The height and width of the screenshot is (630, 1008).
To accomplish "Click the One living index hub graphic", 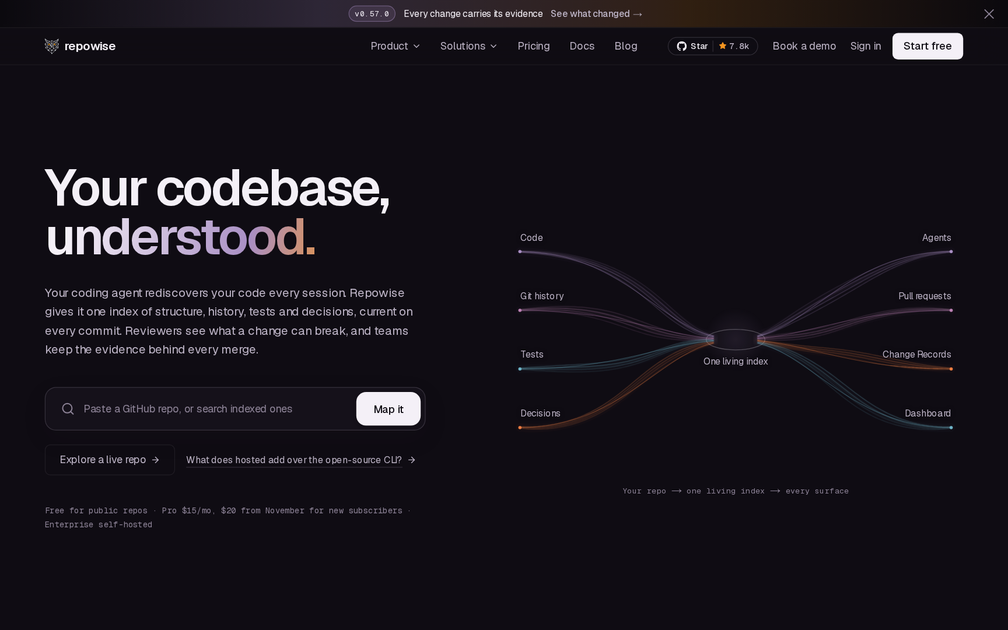I will tap(735, 339).
